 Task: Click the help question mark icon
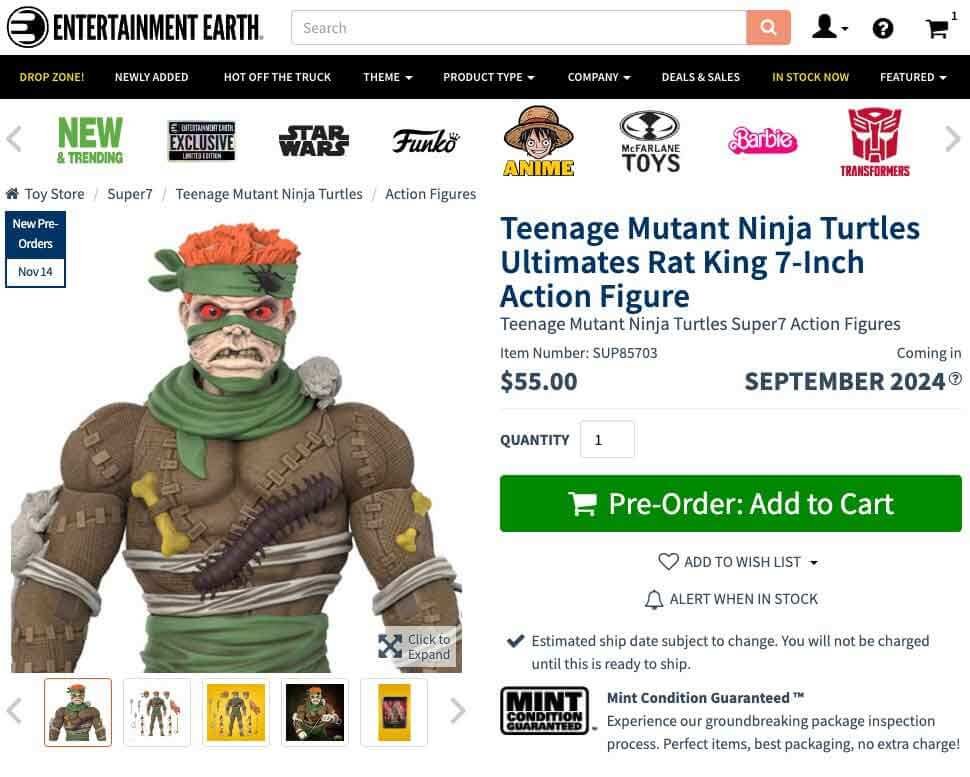pyautogui.click(x=883, y=28)
